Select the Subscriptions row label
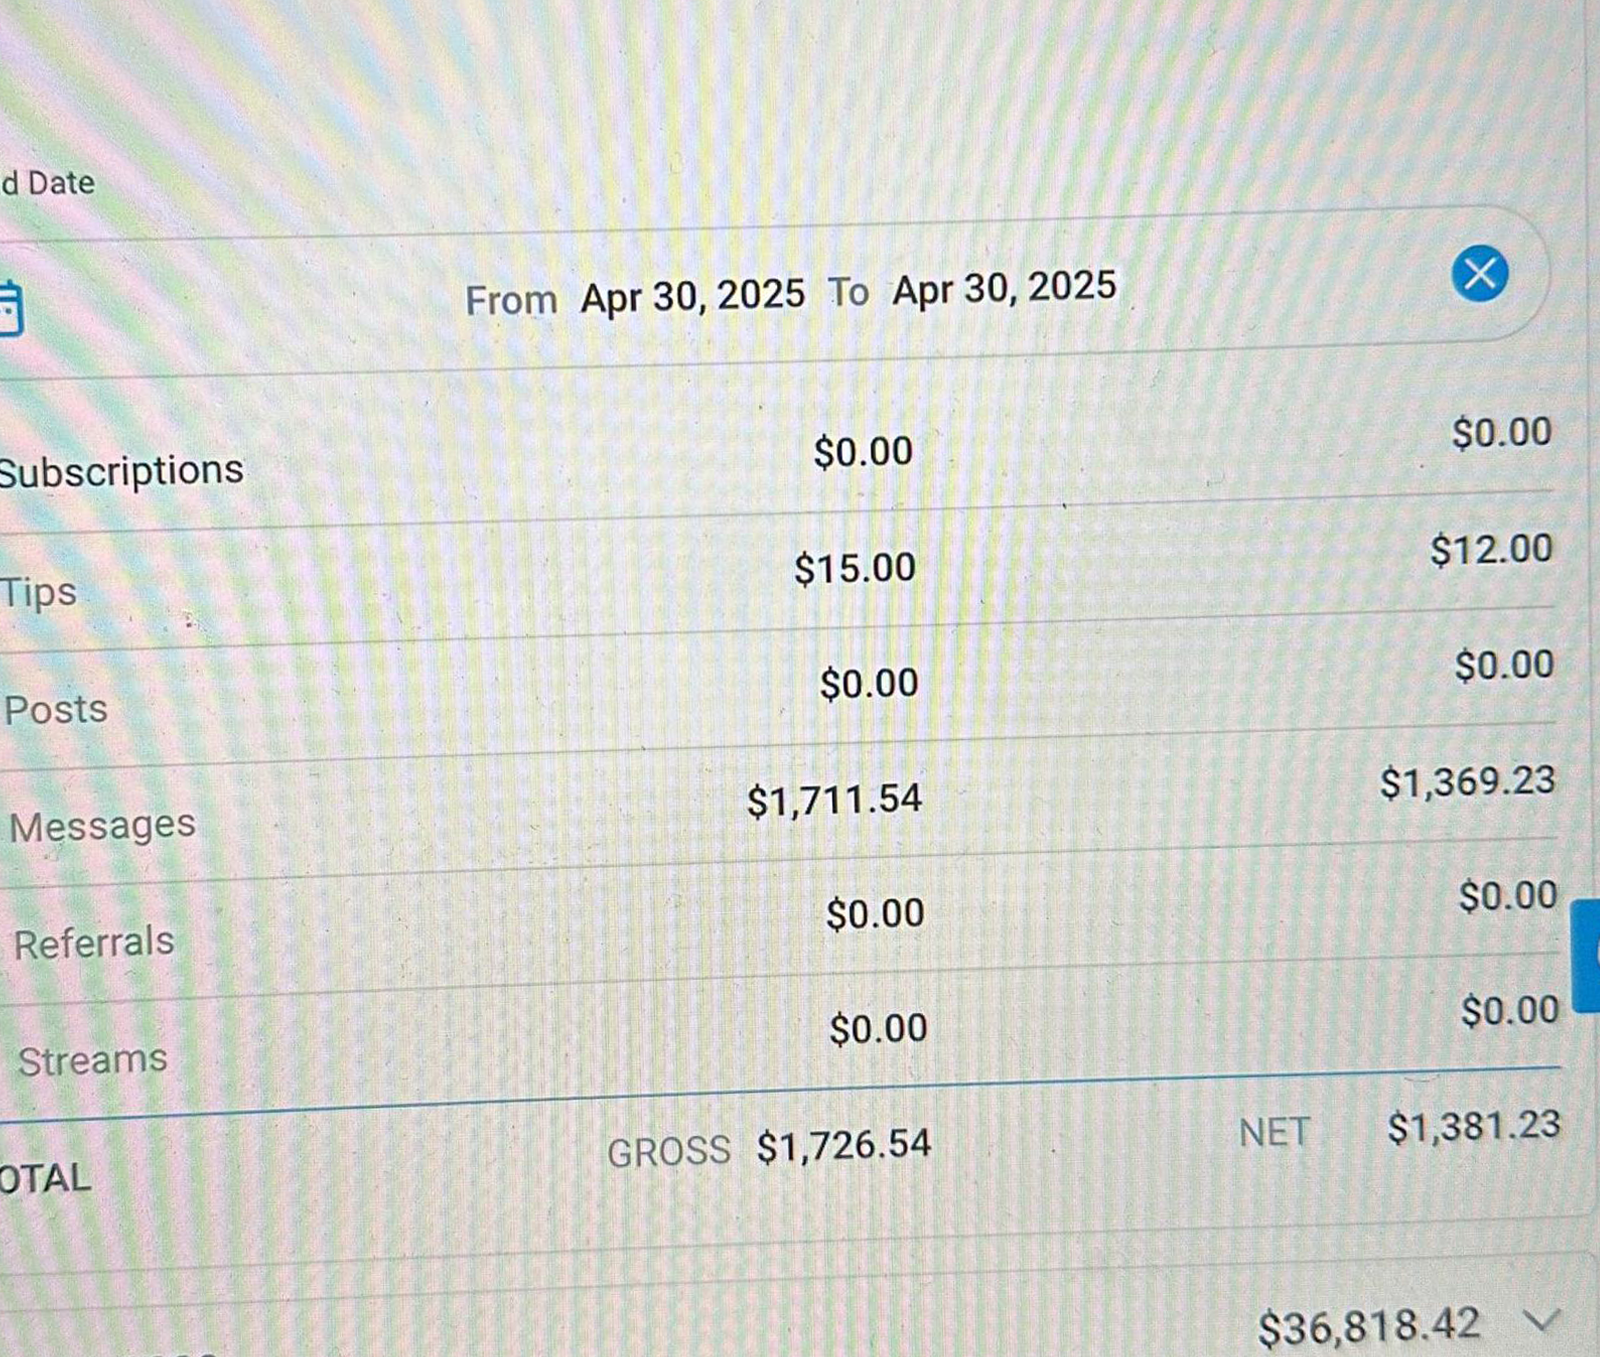Screen dimensions: 1600x1357 pos(121,471)
